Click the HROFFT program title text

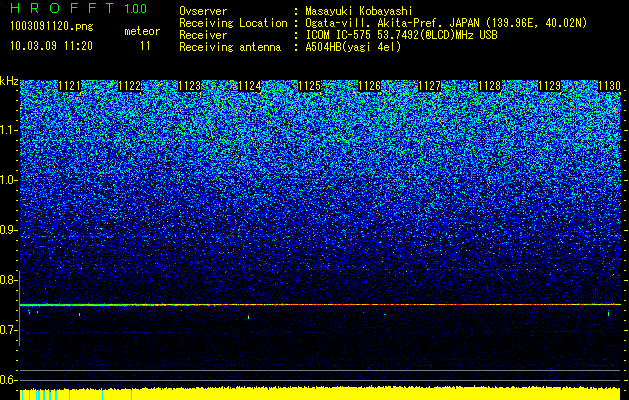tap(61, 8)
